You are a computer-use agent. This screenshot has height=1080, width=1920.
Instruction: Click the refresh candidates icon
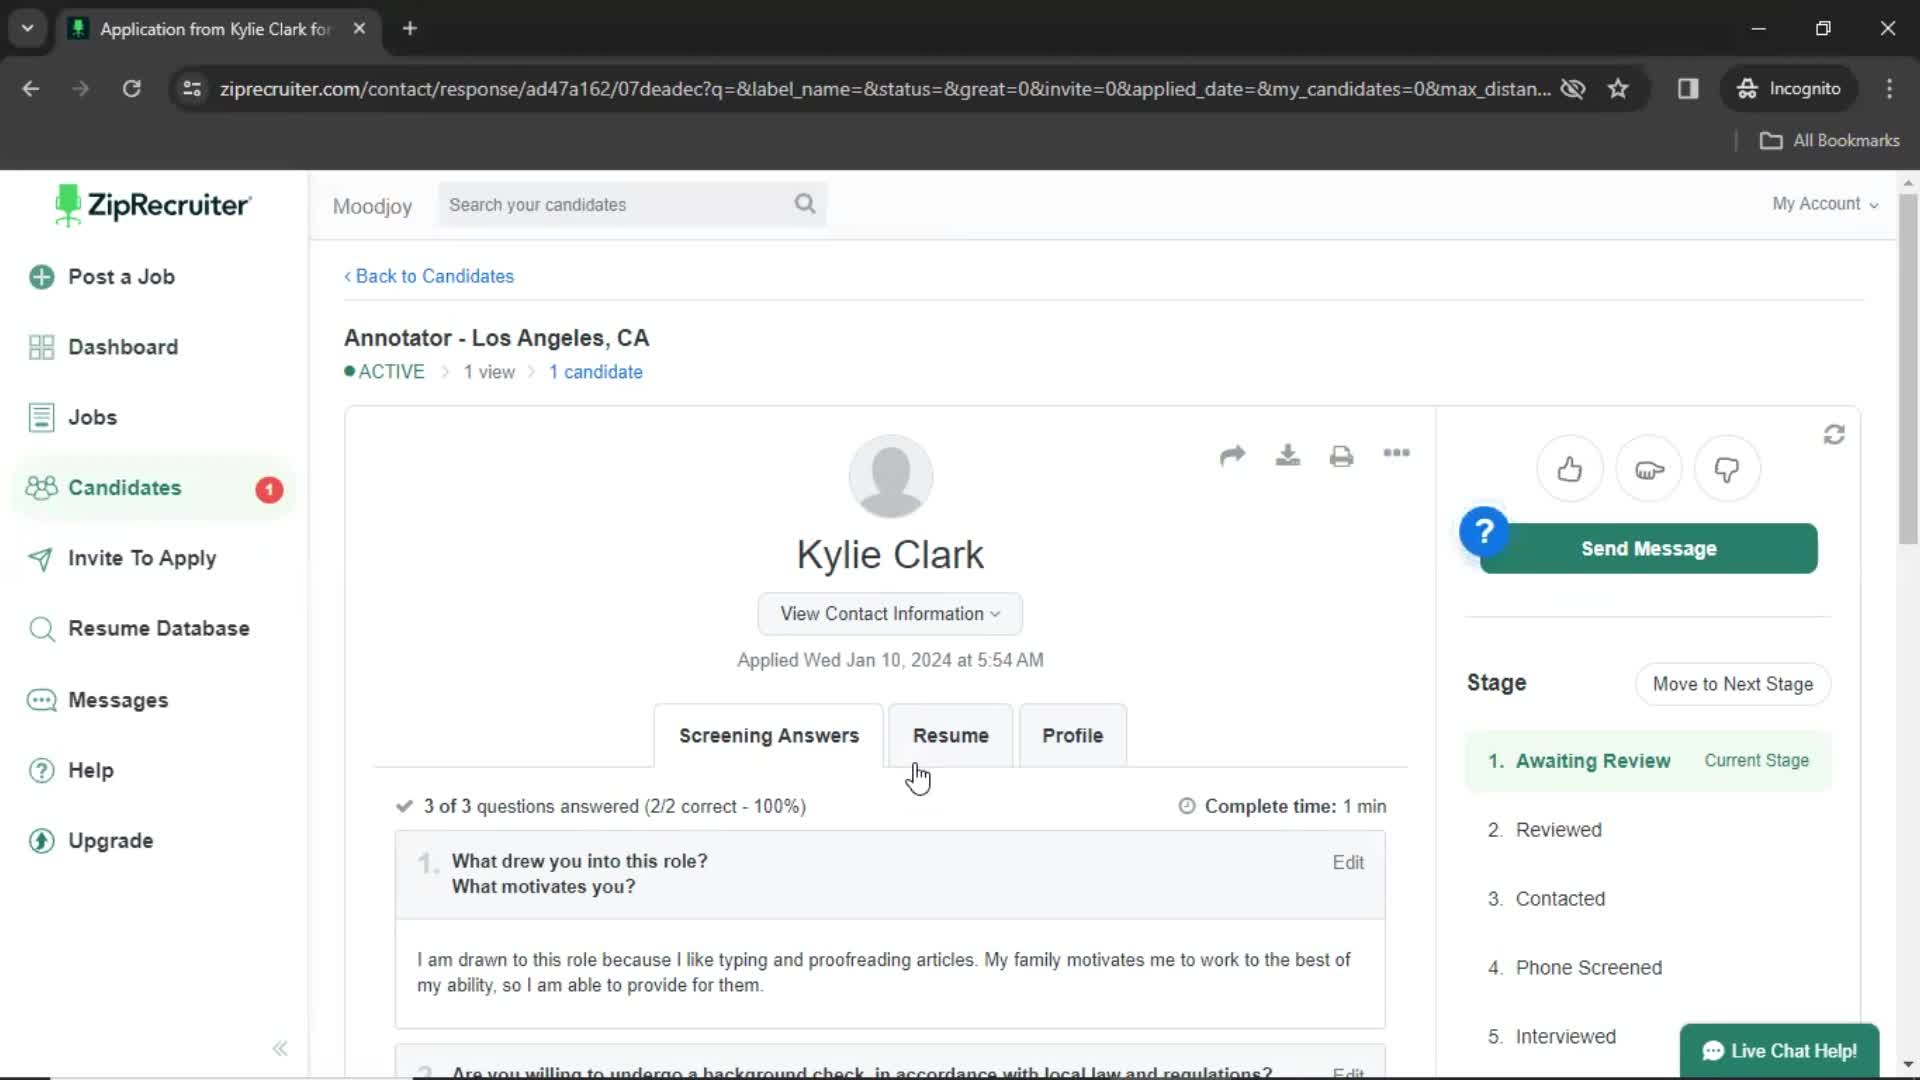click(x=1834, y=435)
